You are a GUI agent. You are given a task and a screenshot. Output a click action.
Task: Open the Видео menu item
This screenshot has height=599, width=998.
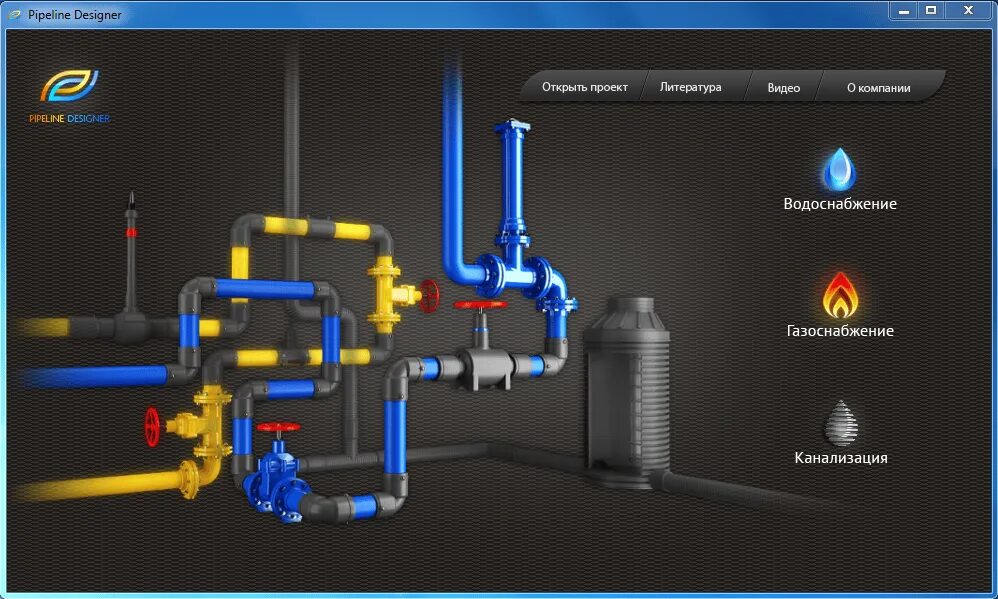tap(784, 88)
